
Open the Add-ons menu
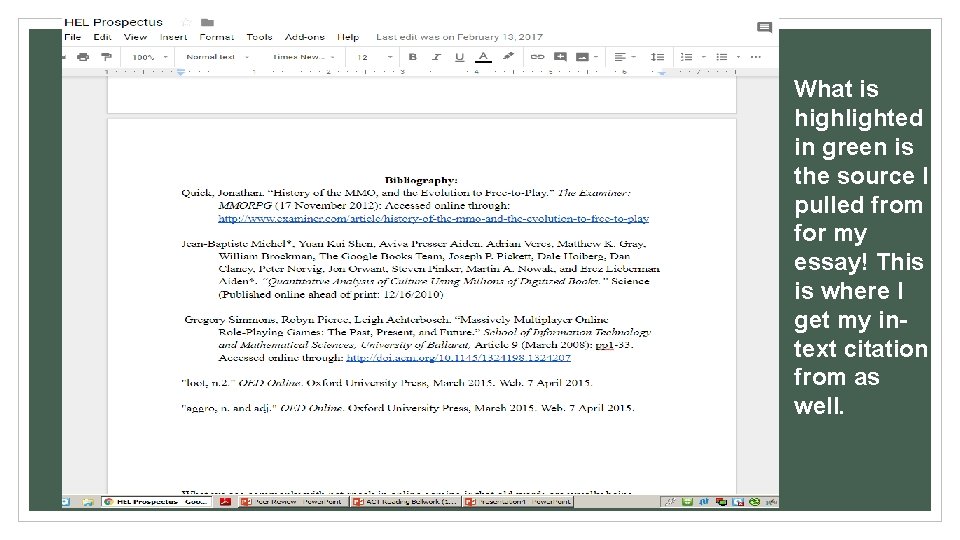tap(304, 37)
